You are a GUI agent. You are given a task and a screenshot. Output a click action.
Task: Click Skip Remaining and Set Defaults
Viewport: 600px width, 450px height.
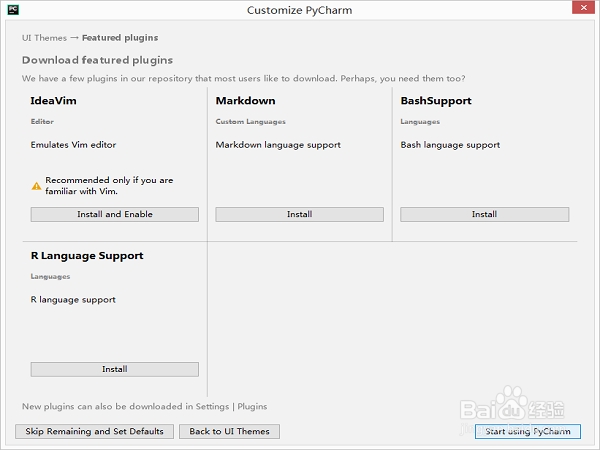coord(95,431)
